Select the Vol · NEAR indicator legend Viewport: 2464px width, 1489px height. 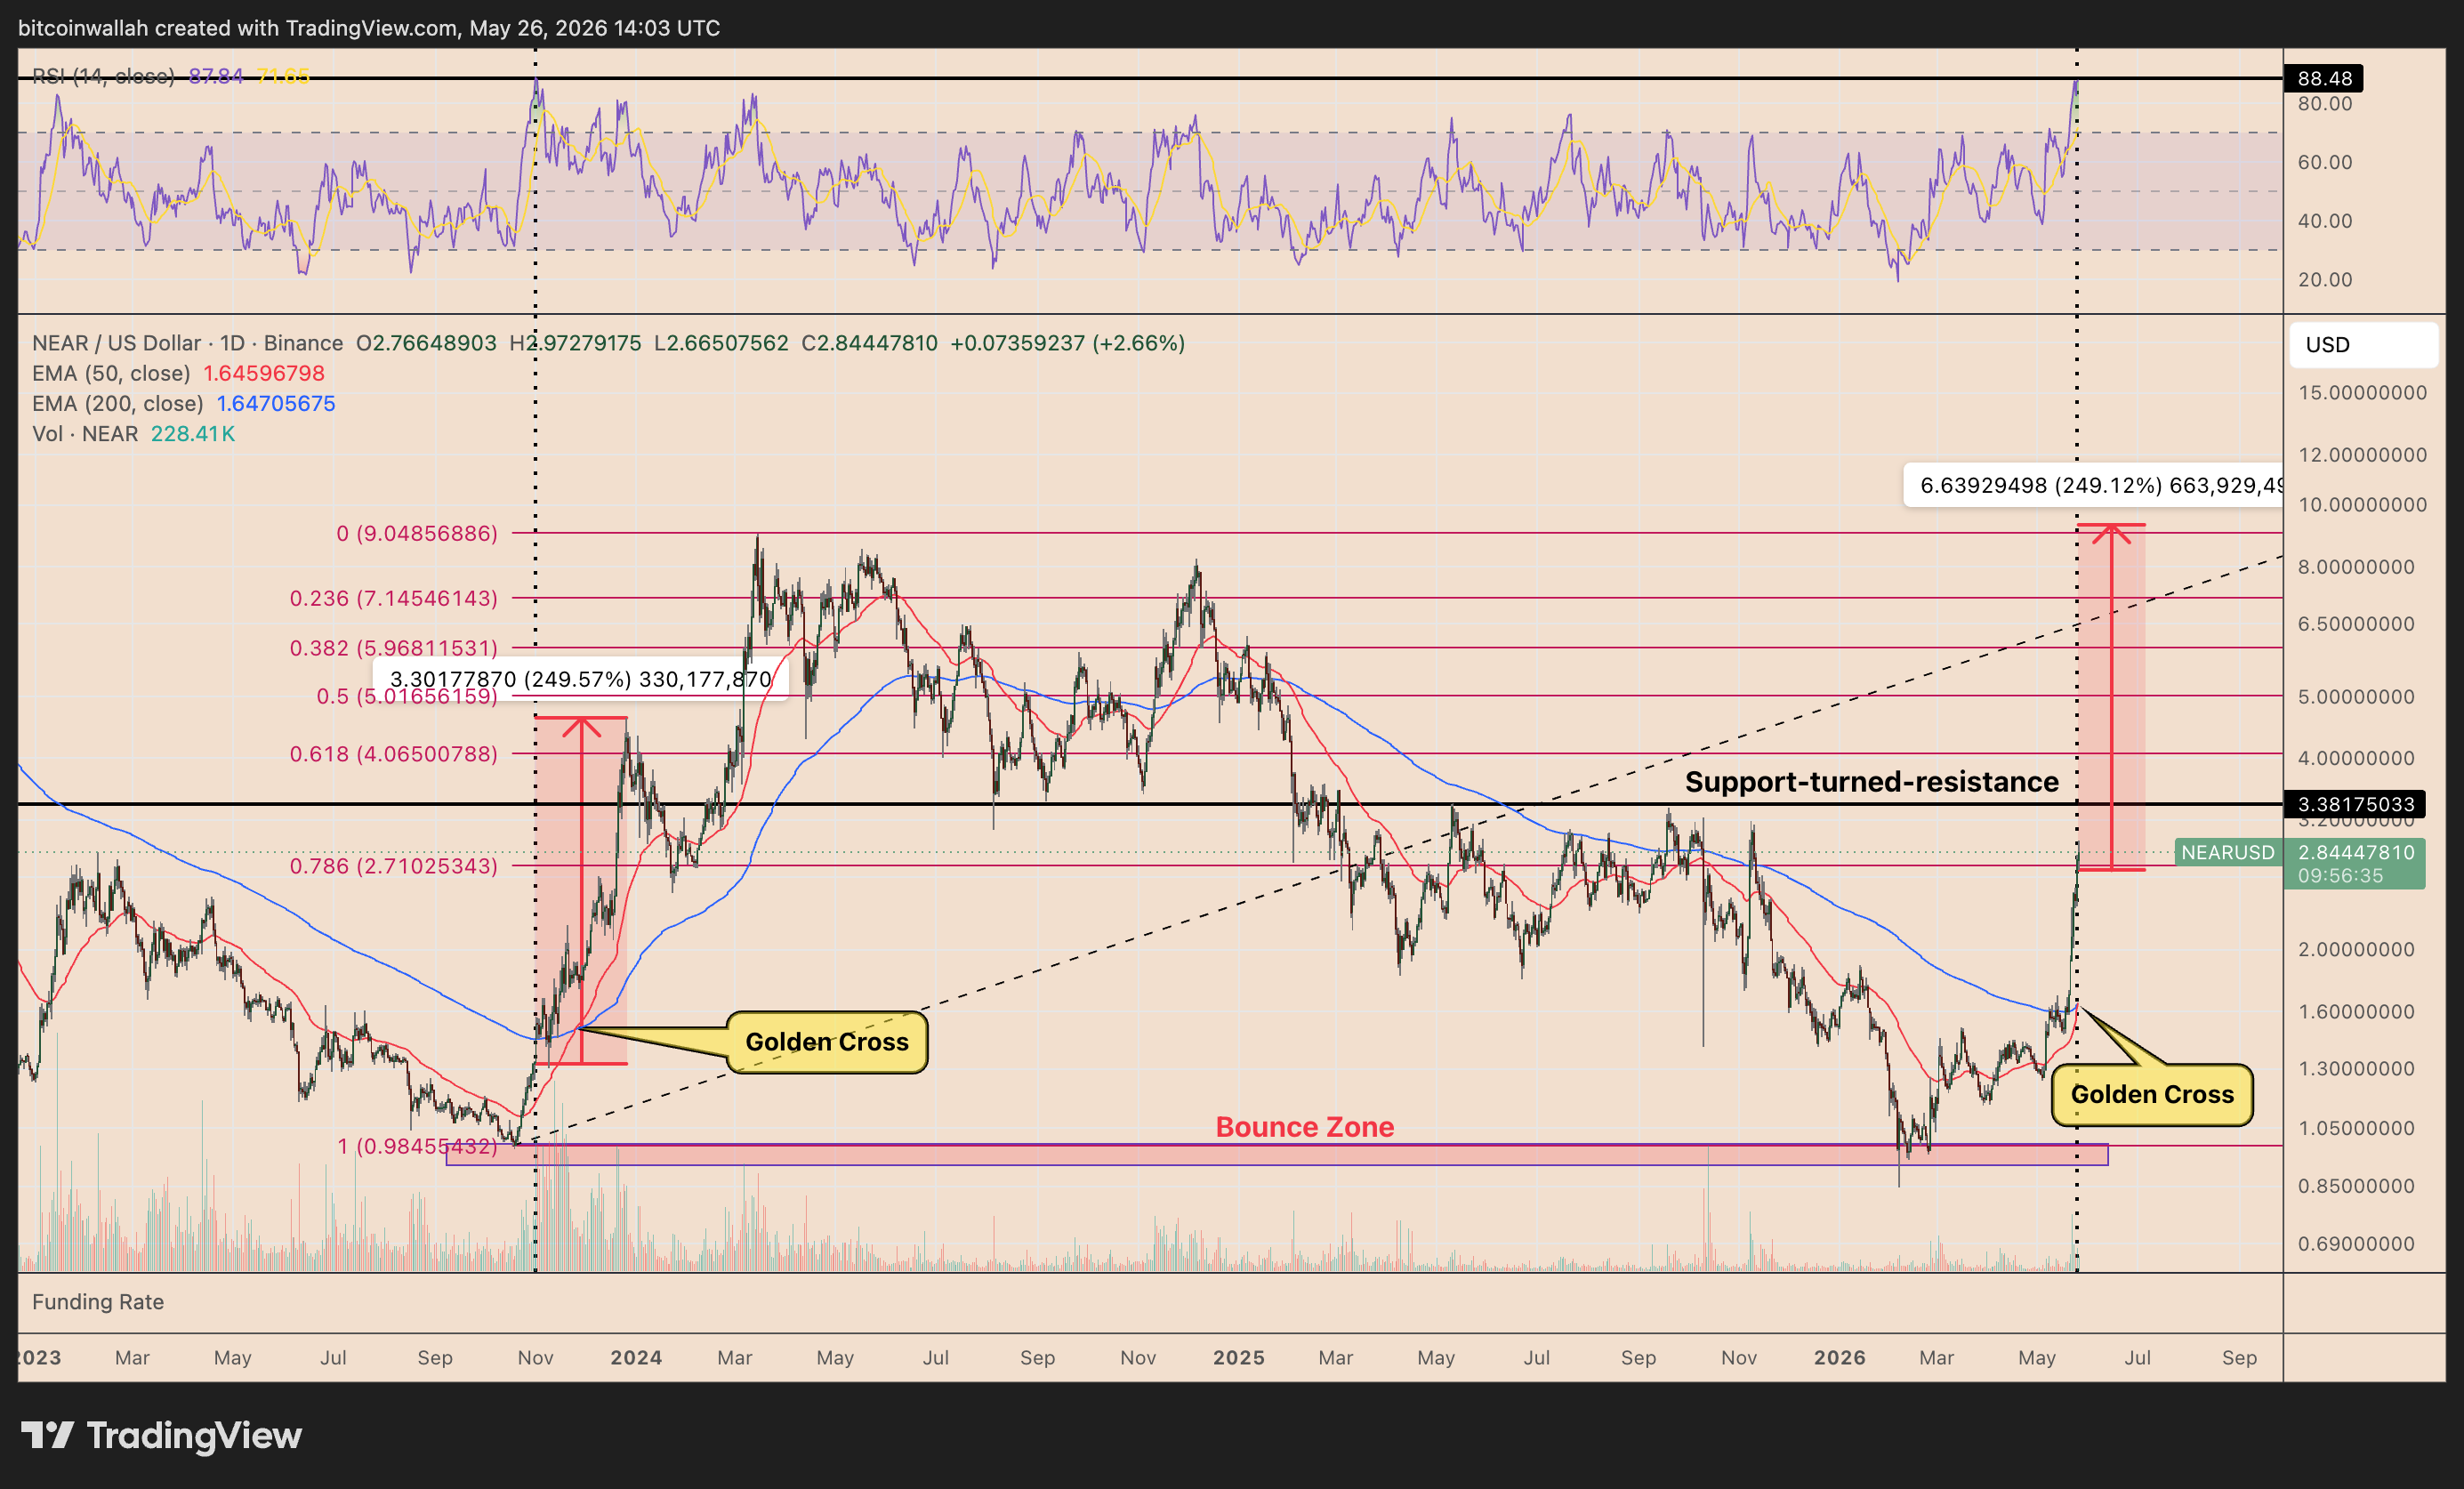pyautogui.click(x=133, y=434)
